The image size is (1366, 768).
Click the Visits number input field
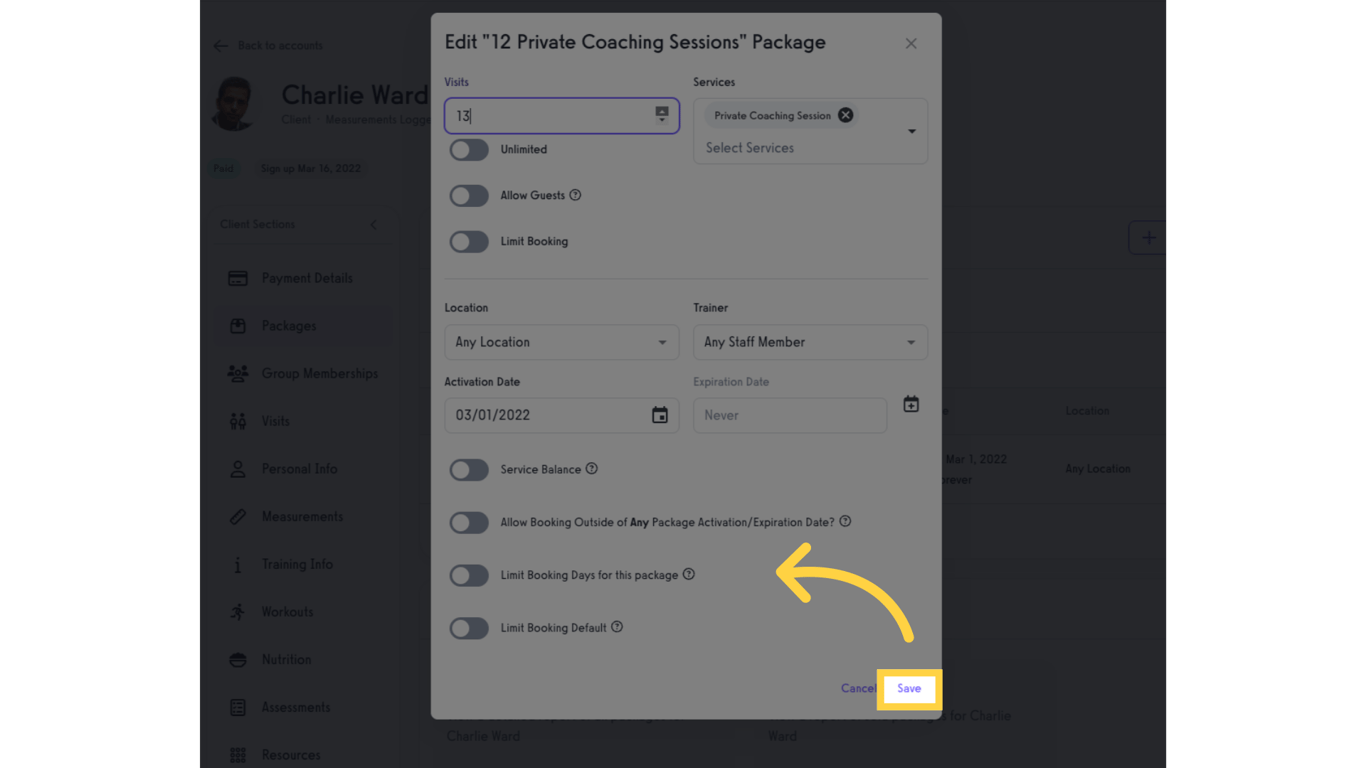[x=550, y=116]
